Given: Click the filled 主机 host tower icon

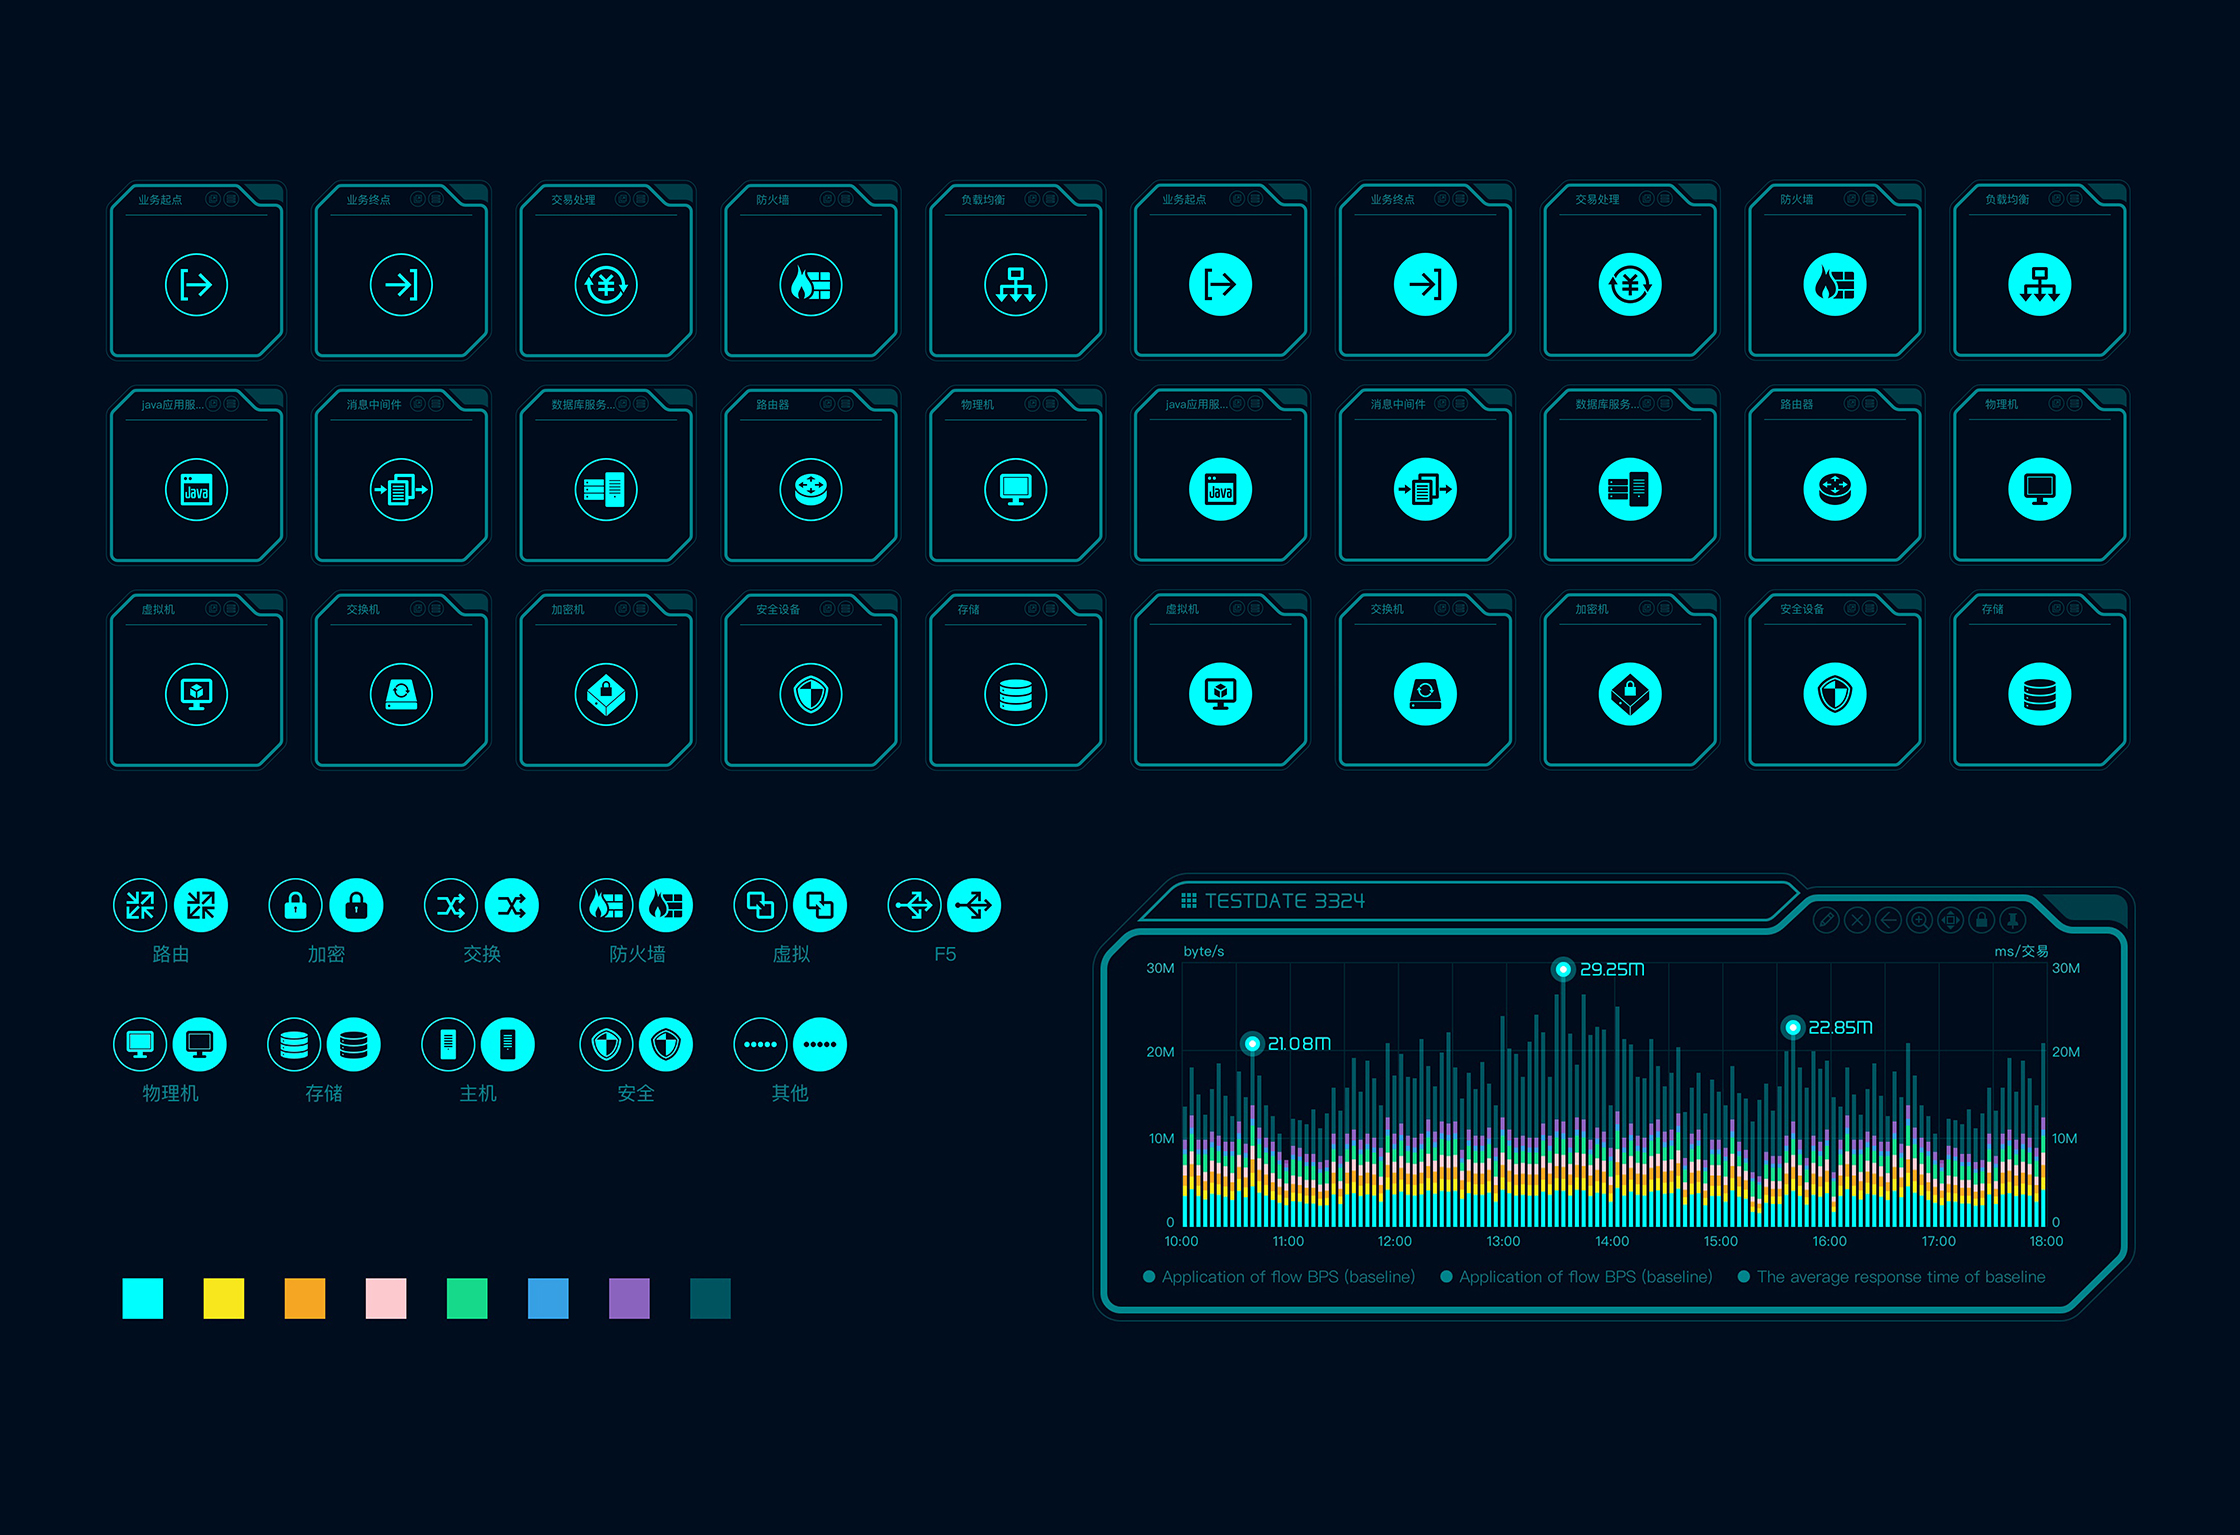Looking at the screenshot, I should (508, 1045).
